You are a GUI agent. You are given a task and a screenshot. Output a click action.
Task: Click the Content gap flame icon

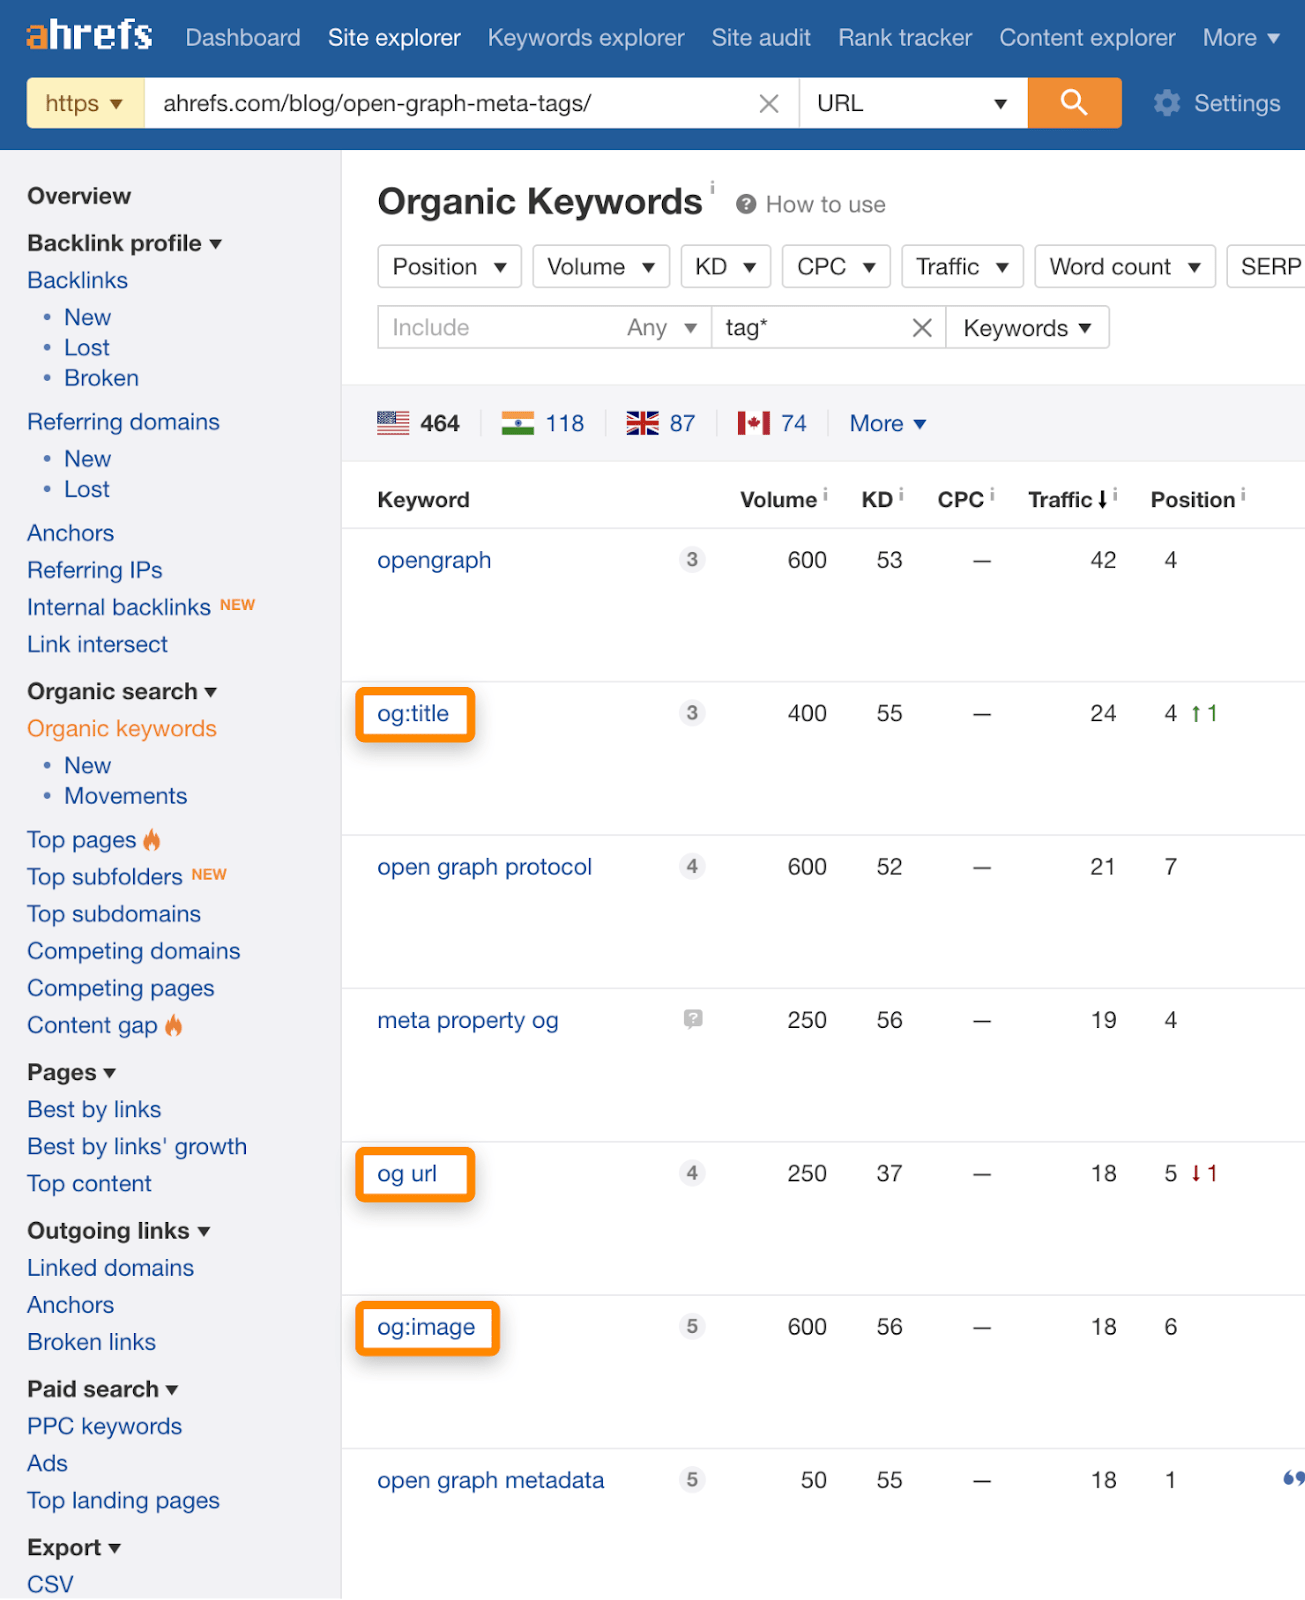[174, 1024]
